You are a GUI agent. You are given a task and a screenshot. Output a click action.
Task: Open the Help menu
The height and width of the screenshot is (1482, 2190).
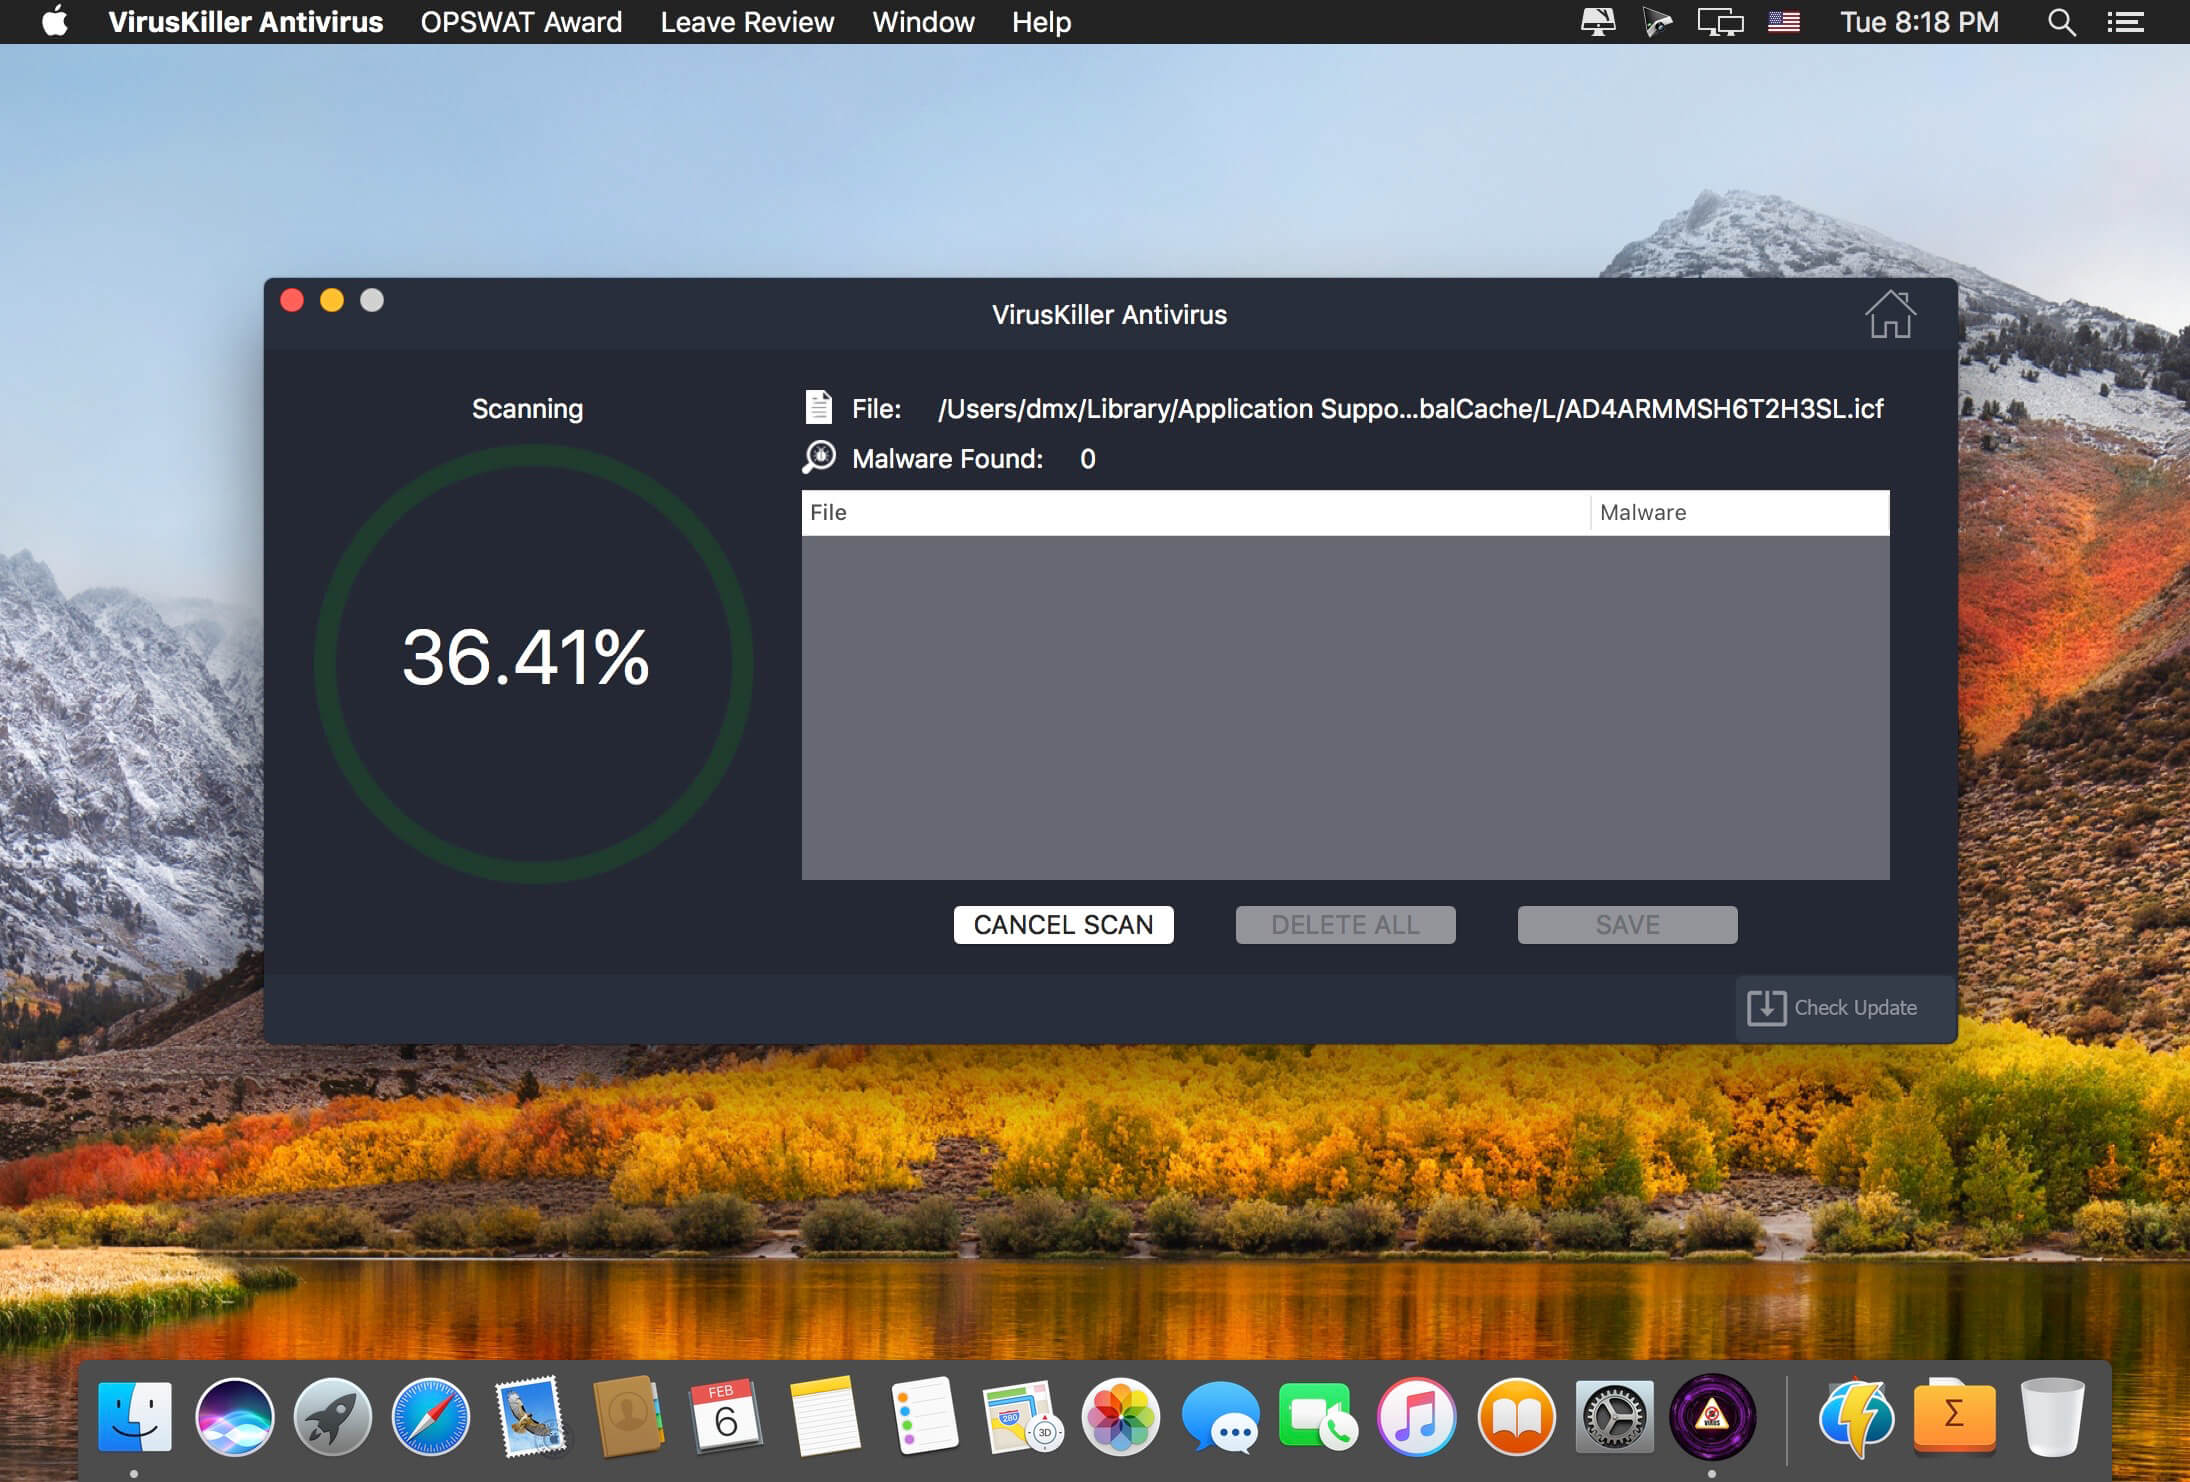coord(1041,22)
